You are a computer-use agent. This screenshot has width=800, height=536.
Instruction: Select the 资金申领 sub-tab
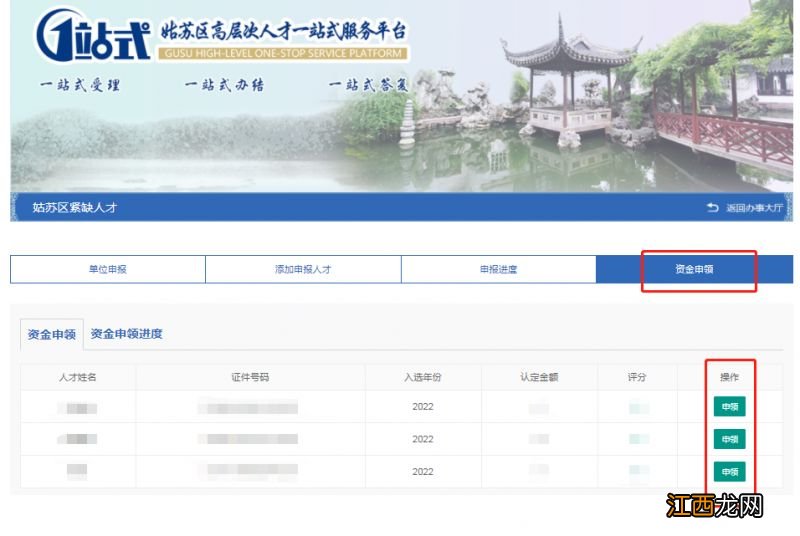click(x=52, y=335)
